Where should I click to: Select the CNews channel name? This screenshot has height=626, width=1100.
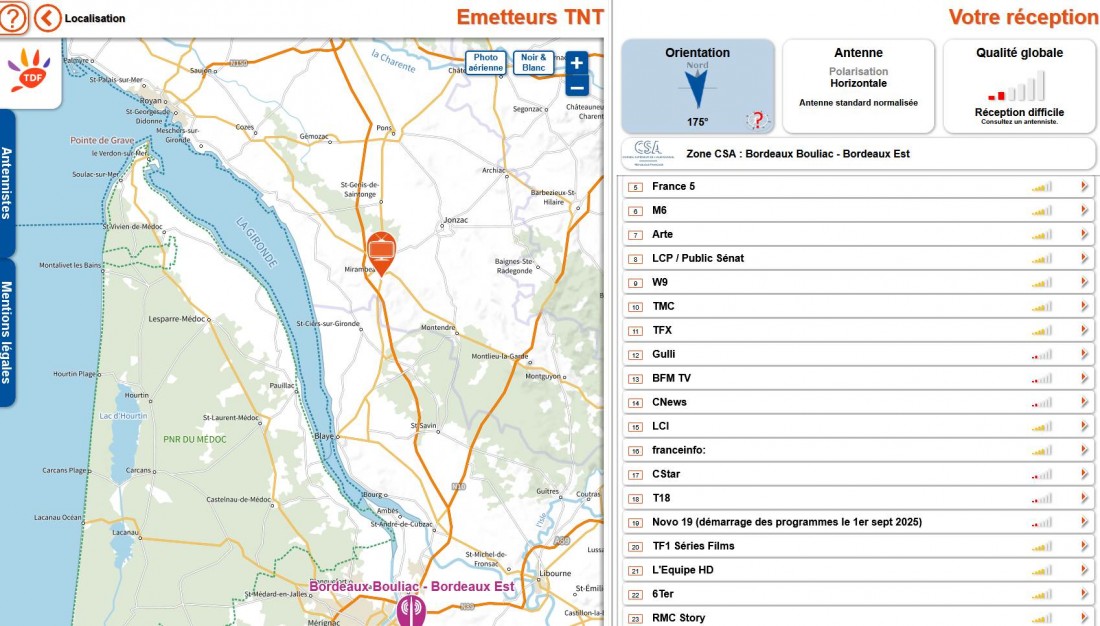pyautogui.click(x=669, y=402)
